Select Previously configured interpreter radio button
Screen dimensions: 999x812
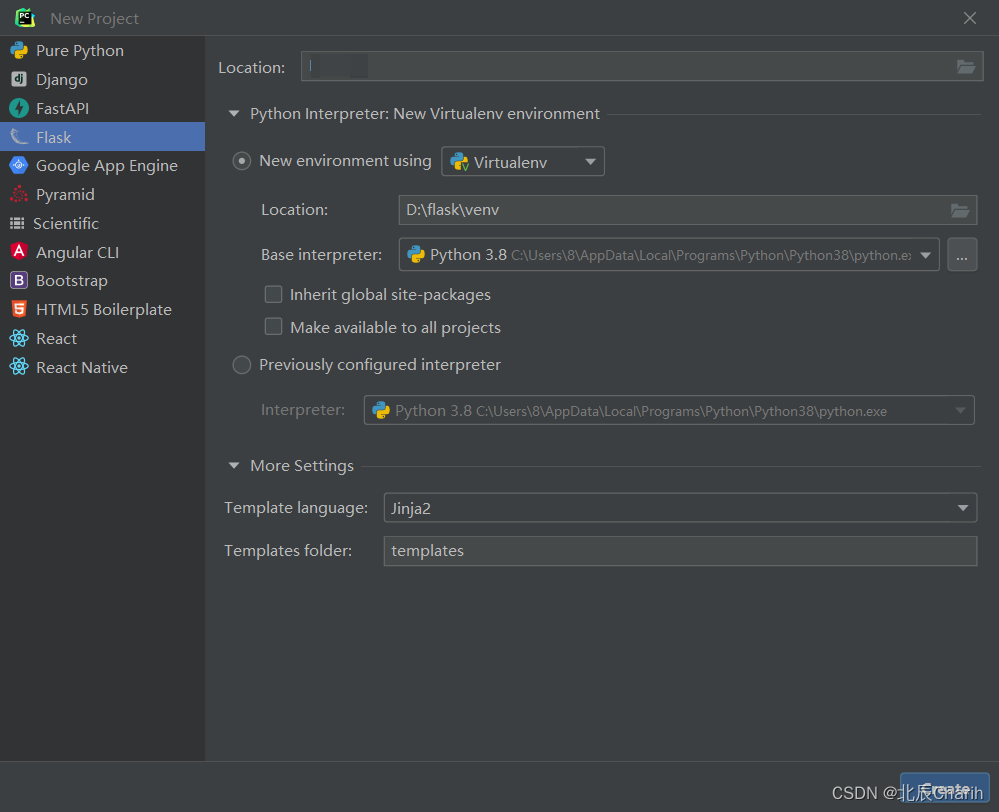coord(241,365)
